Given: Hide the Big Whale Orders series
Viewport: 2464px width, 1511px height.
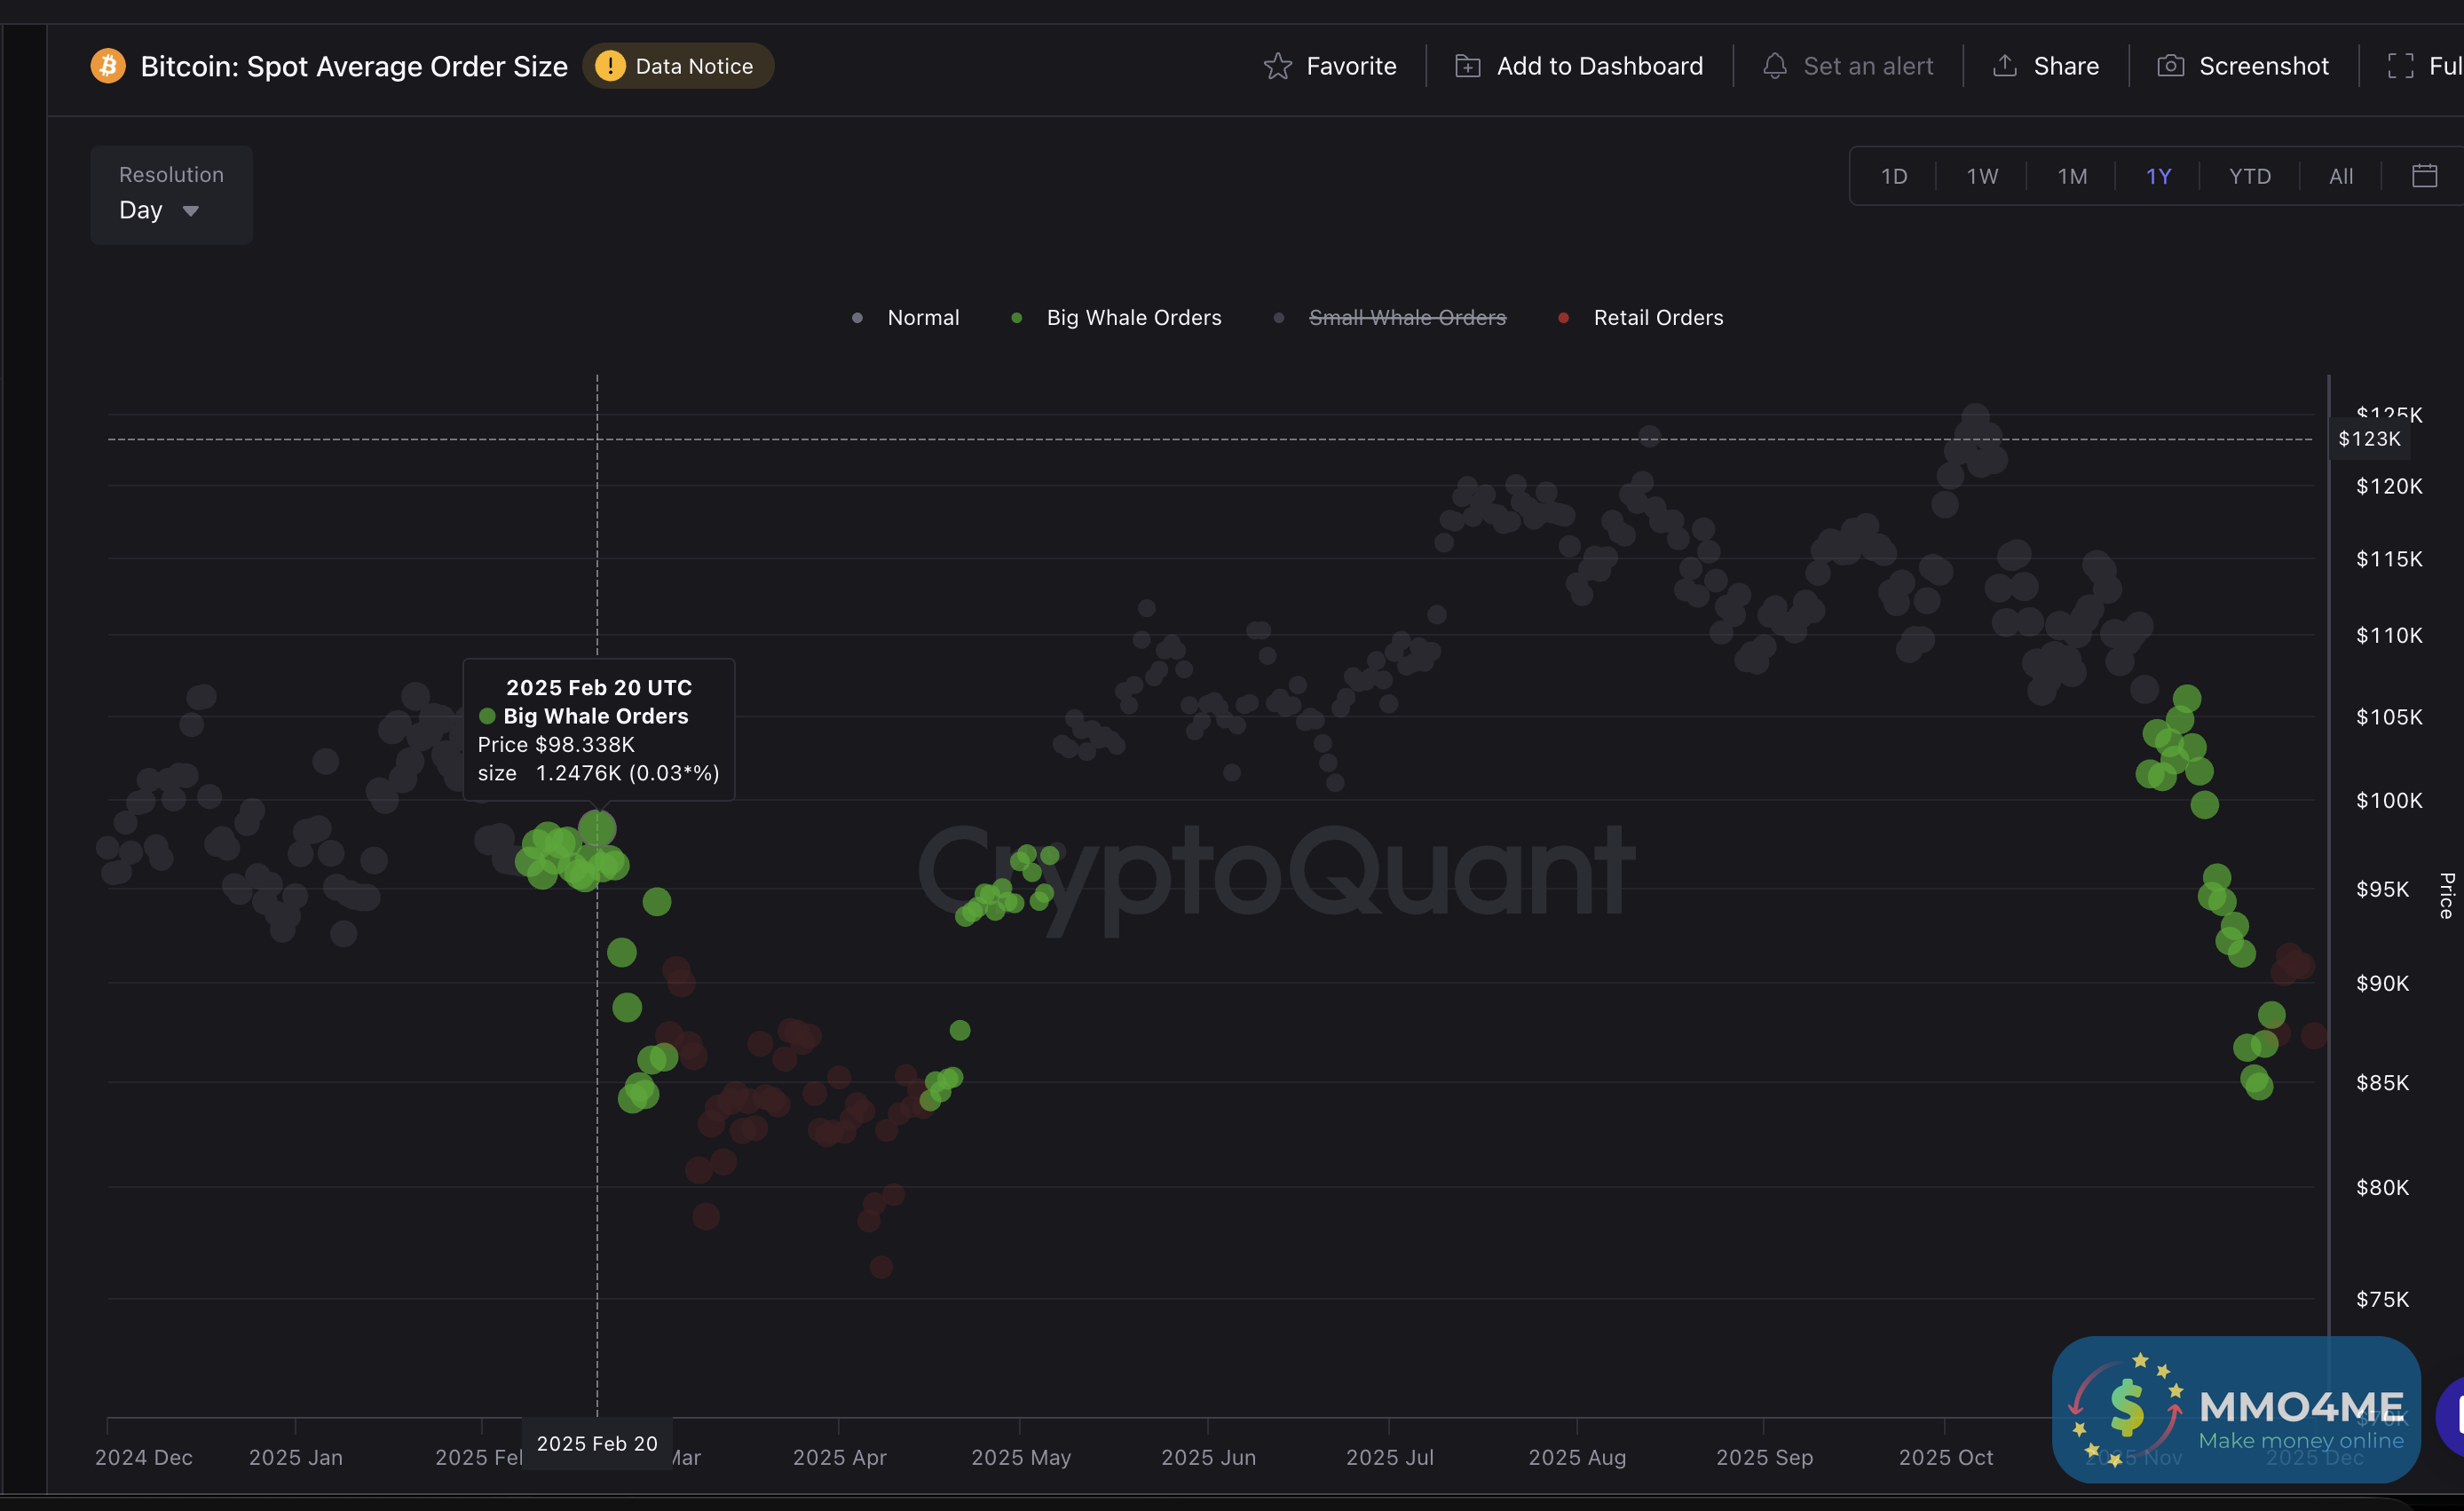Looking at the screenshot, I should tap(1133, 318).
